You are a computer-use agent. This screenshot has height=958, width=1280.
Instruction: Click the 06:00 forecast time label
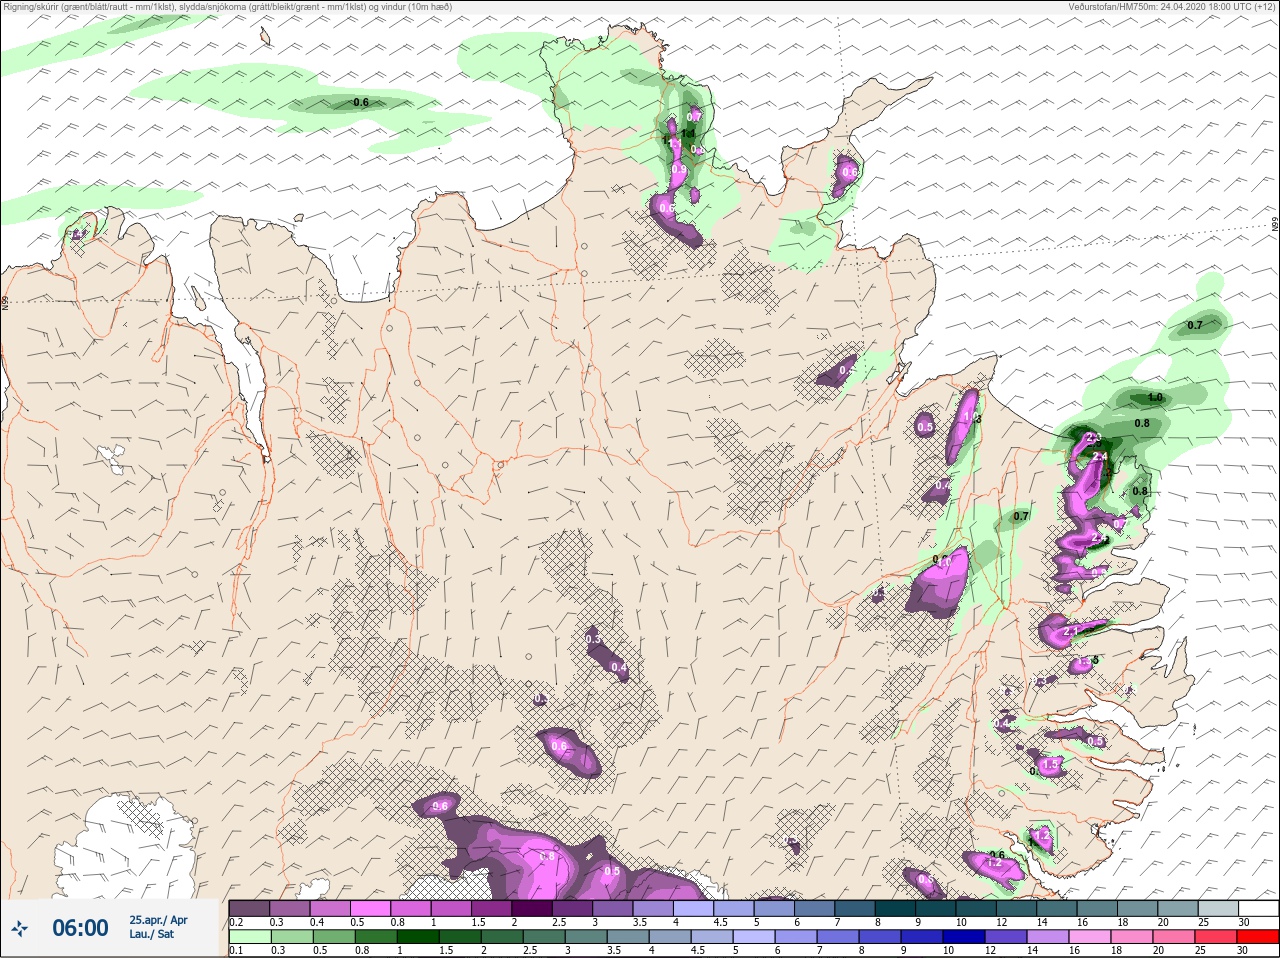point(80,928)
